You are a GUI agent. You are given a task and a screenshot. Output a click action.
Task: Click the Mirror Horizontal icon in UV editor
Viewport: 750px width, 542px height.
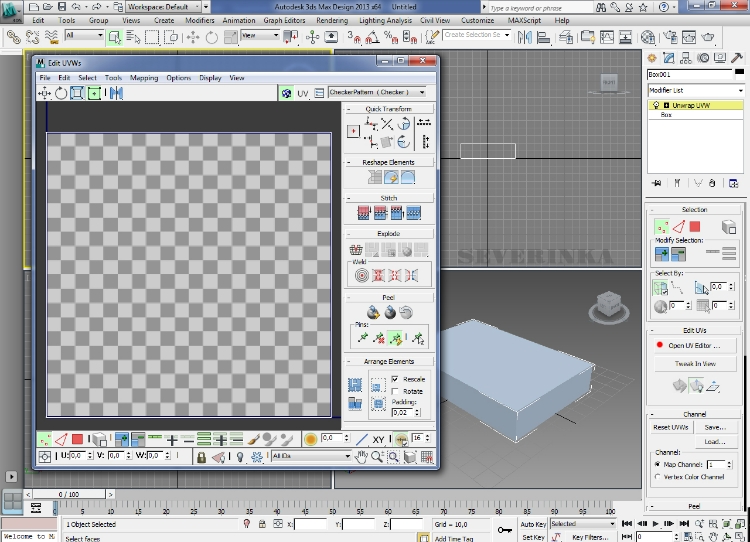tap(116, 93)
